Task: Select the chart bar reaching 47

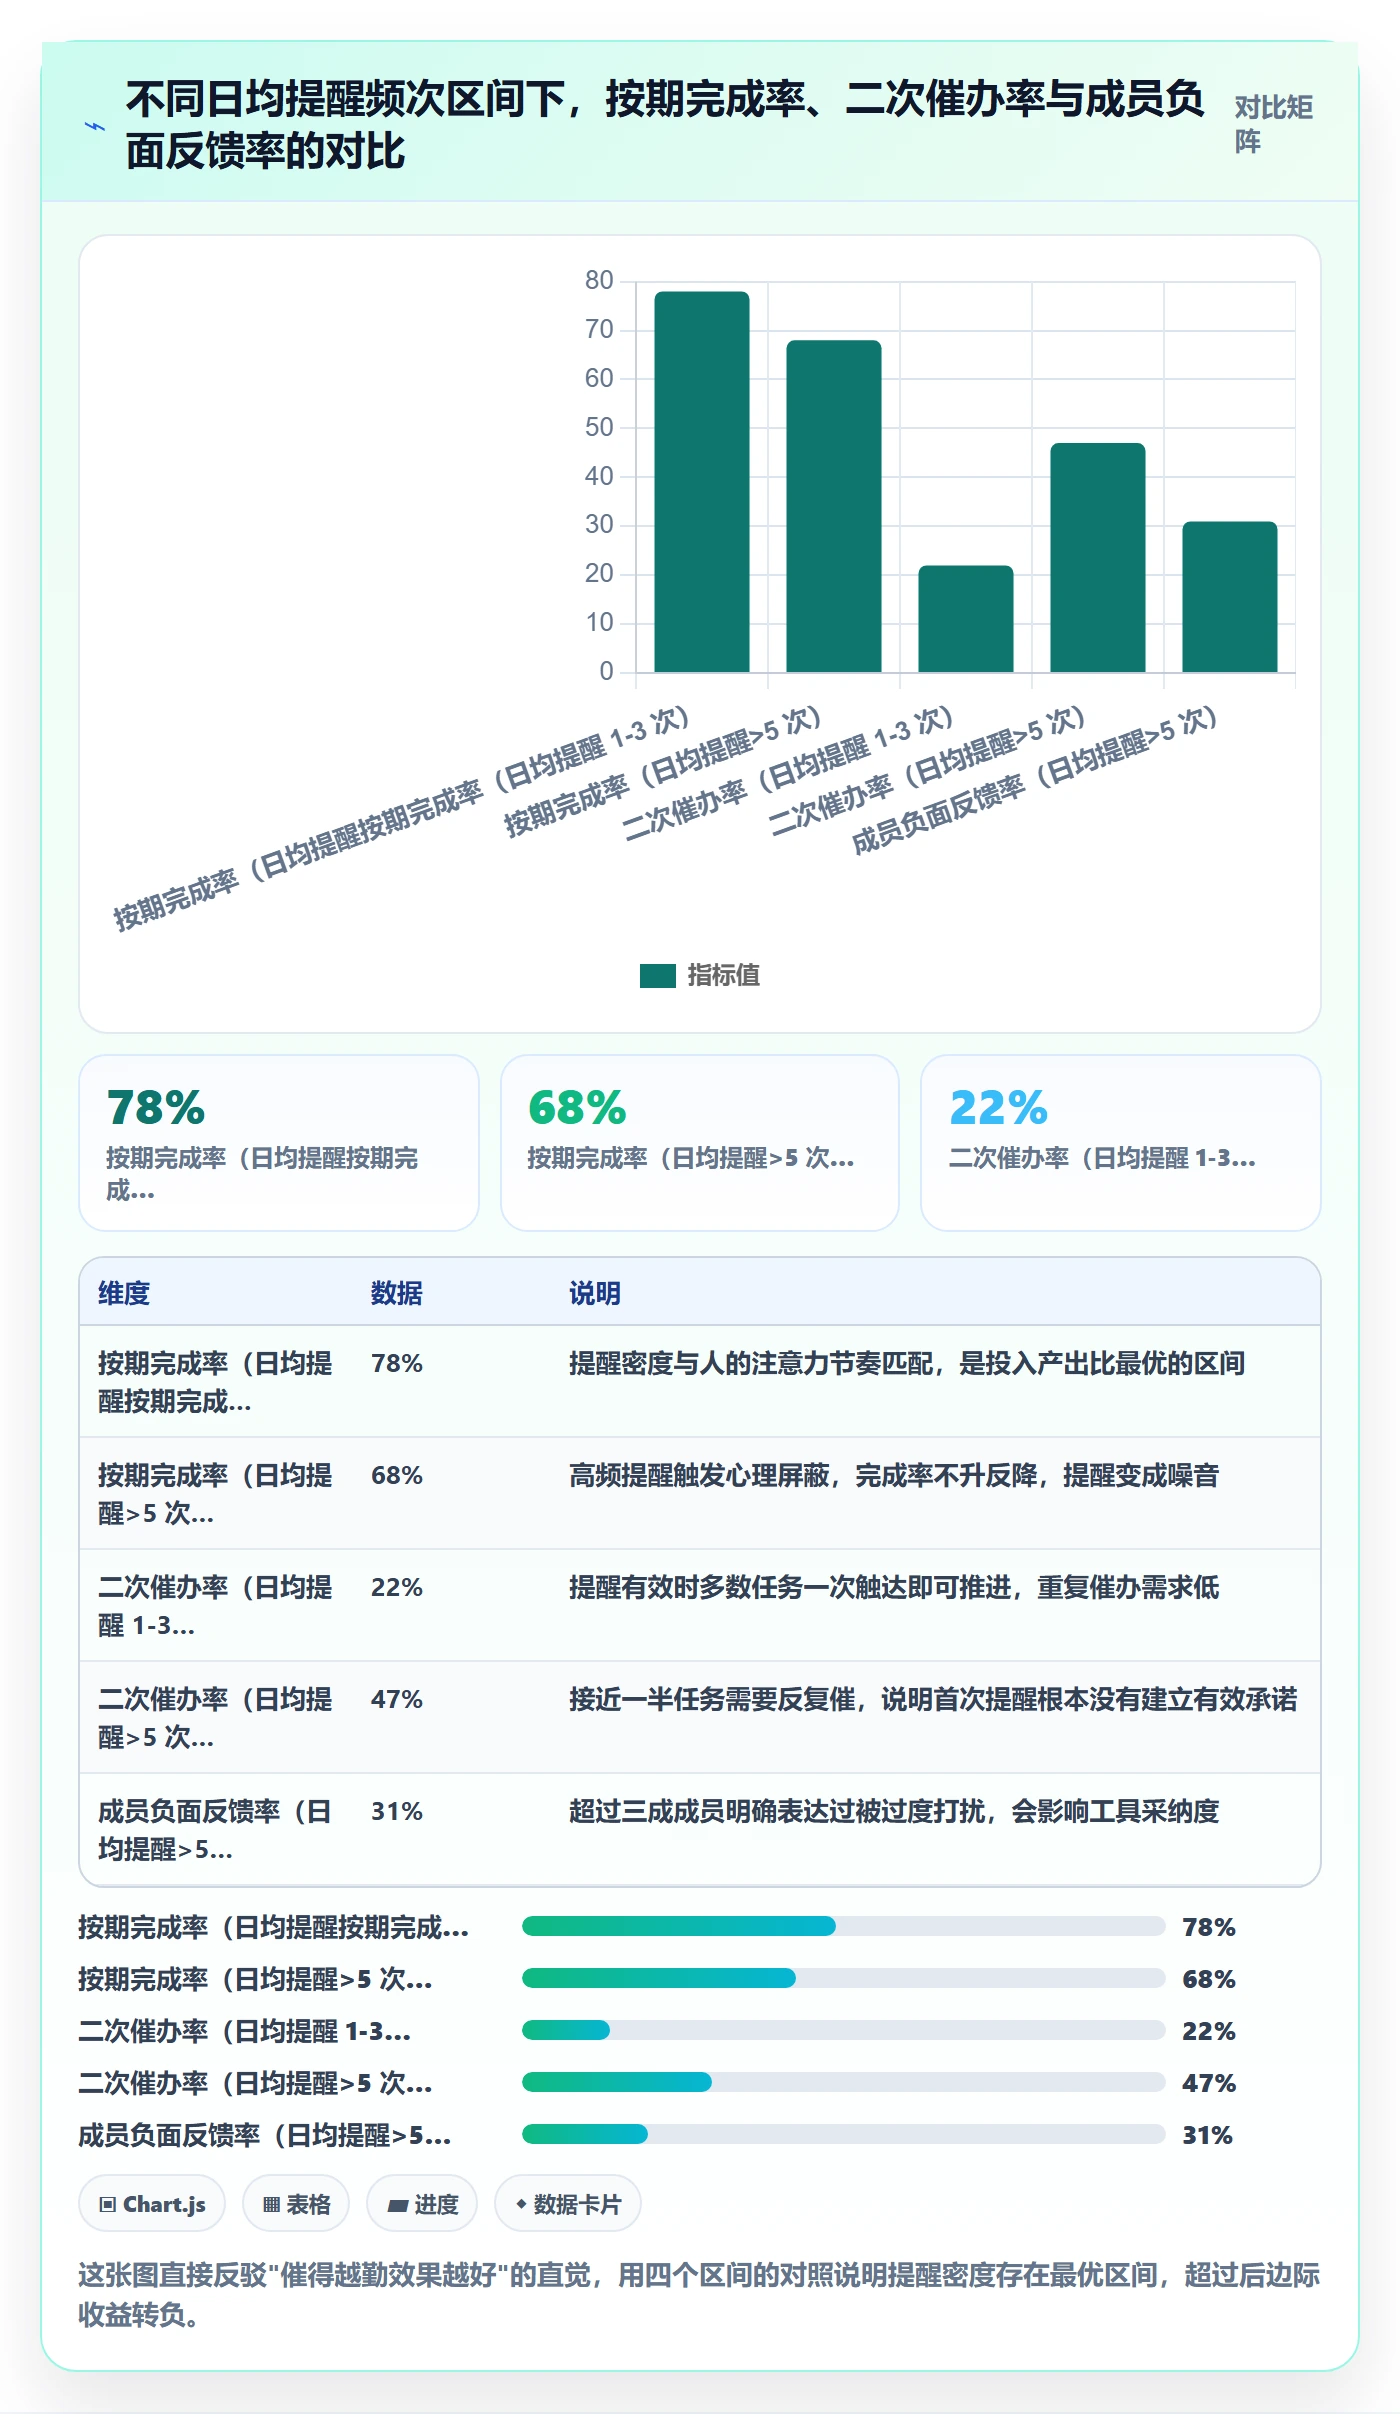Action: pyautogui.click(x=1098, y=557)
